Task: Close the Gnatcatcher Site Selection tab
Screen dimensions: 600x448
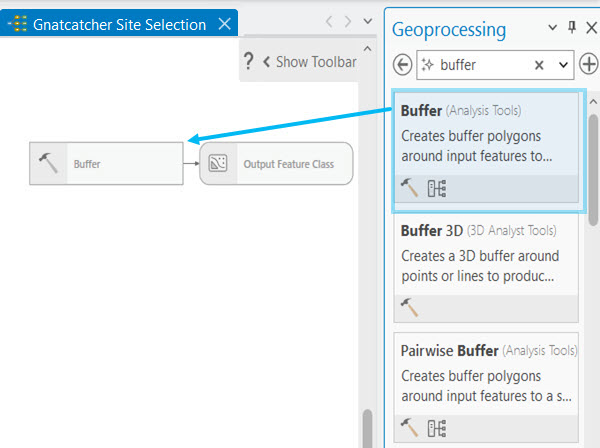Action: click(224, 24)
